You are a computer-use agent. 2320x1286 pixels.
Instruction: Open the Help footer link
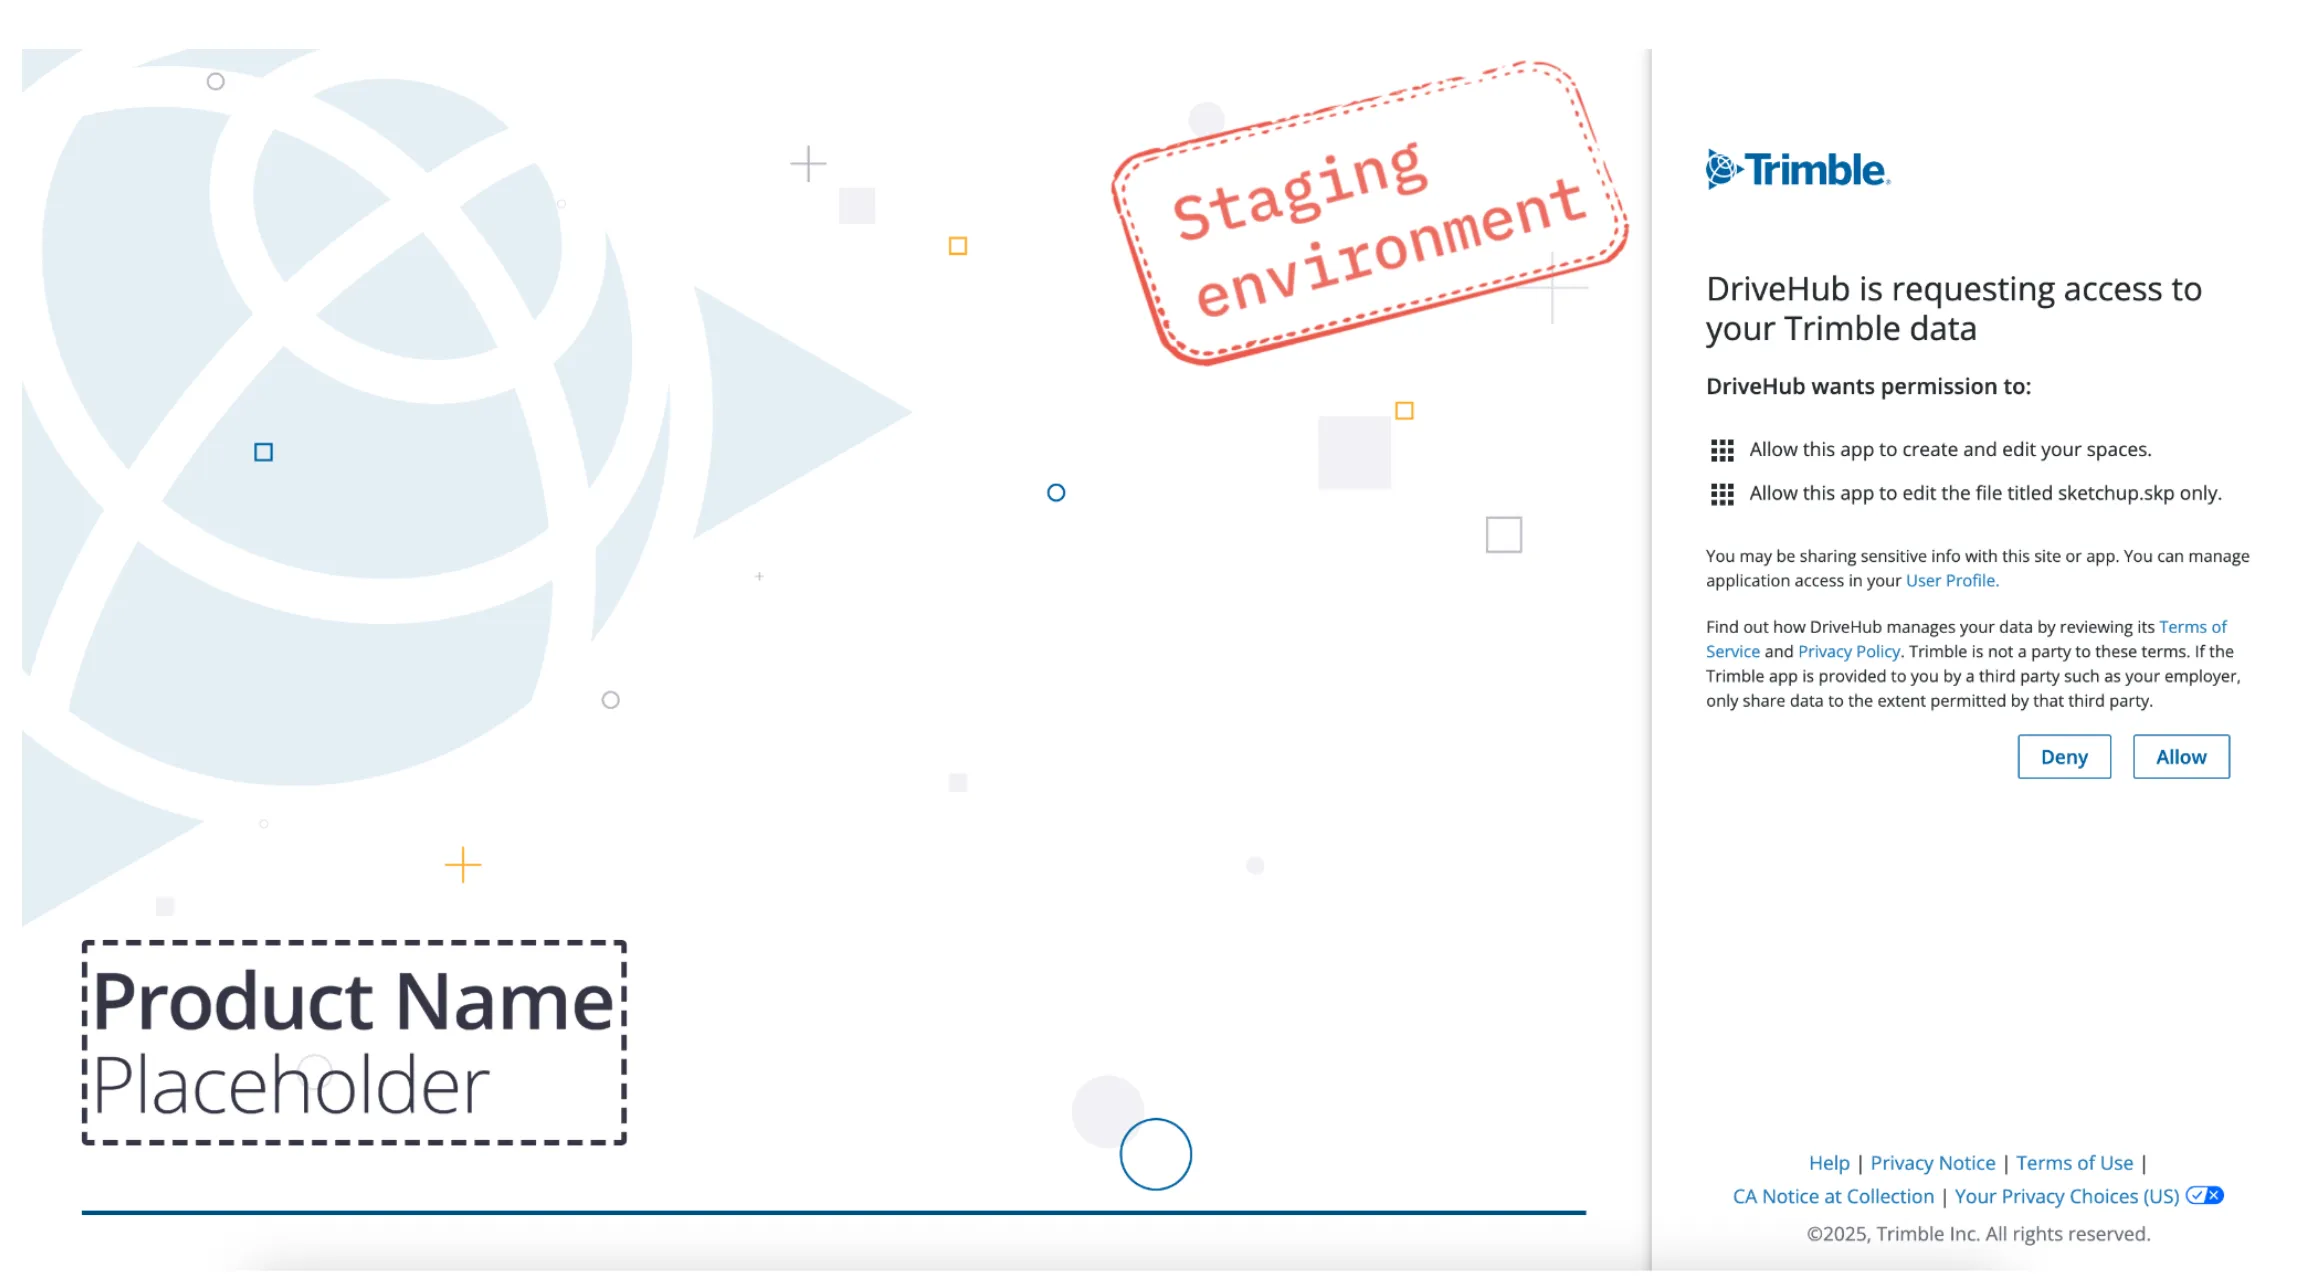(x=1829, y=1163)
